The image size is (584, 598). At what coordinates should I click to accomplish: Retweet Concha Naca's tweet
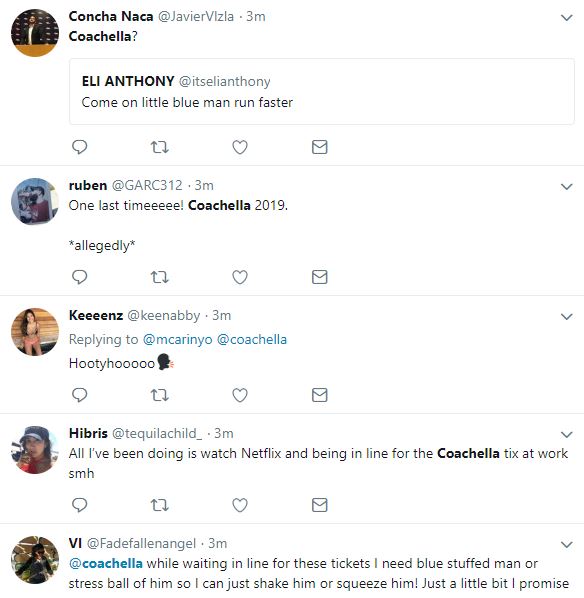(x=159, y=147)
